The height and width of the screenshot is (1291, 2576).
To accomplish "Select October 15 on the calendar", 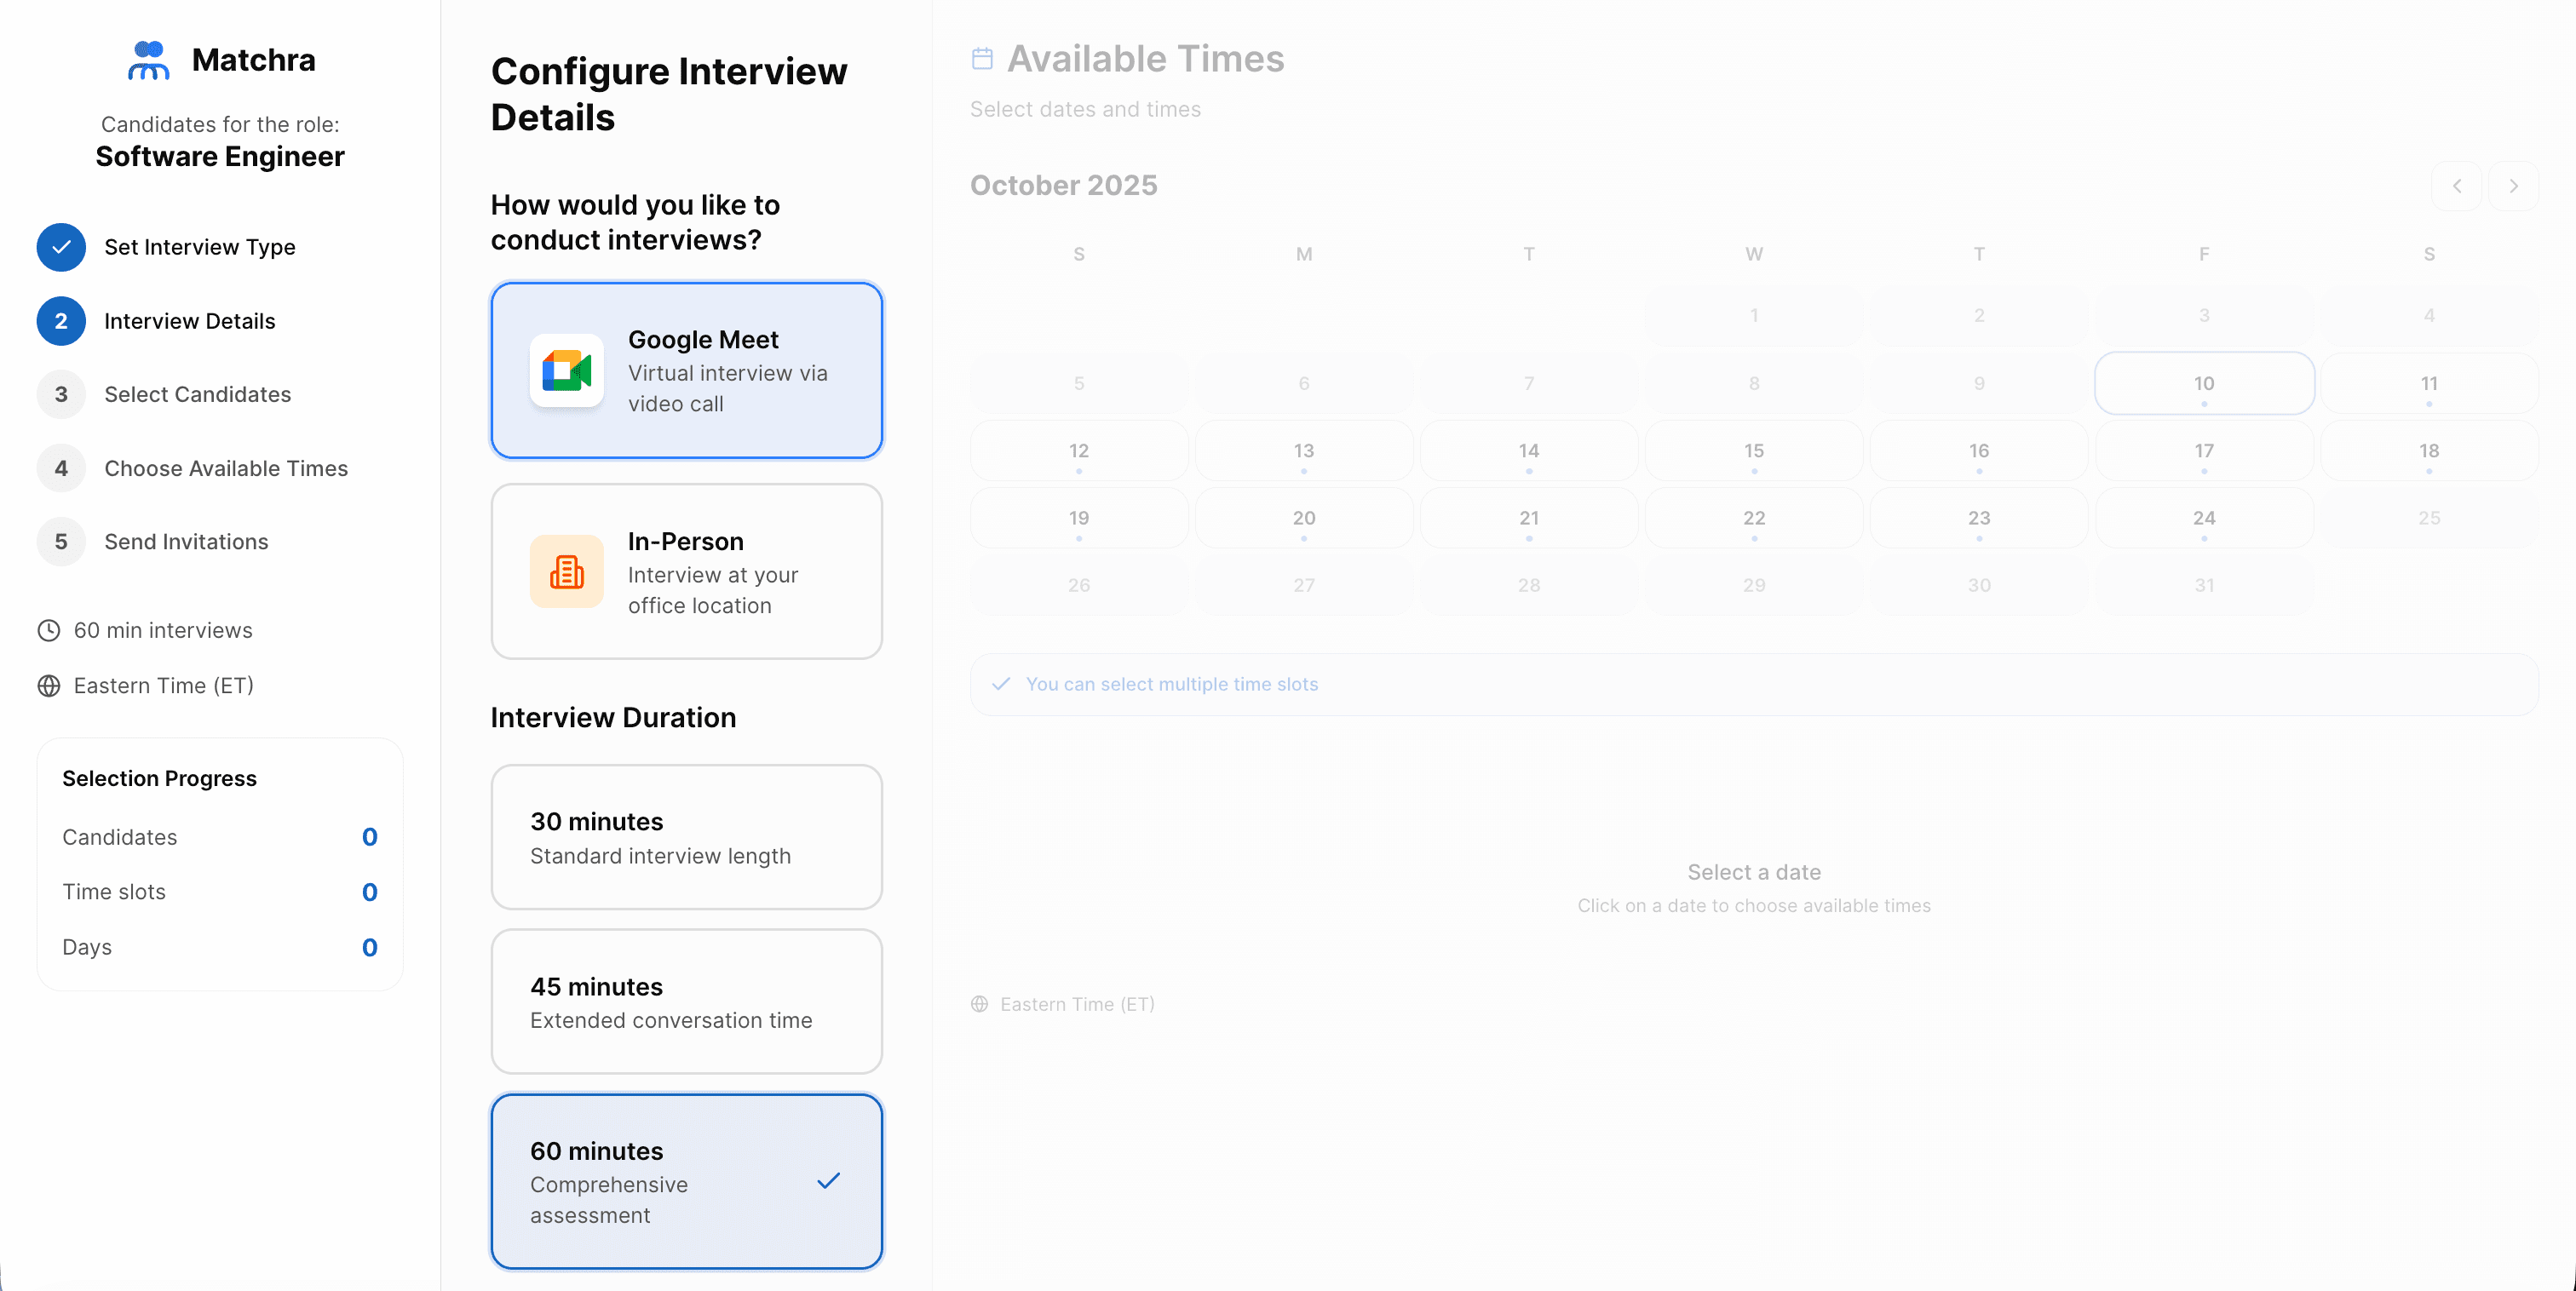I will (1753, 451).
